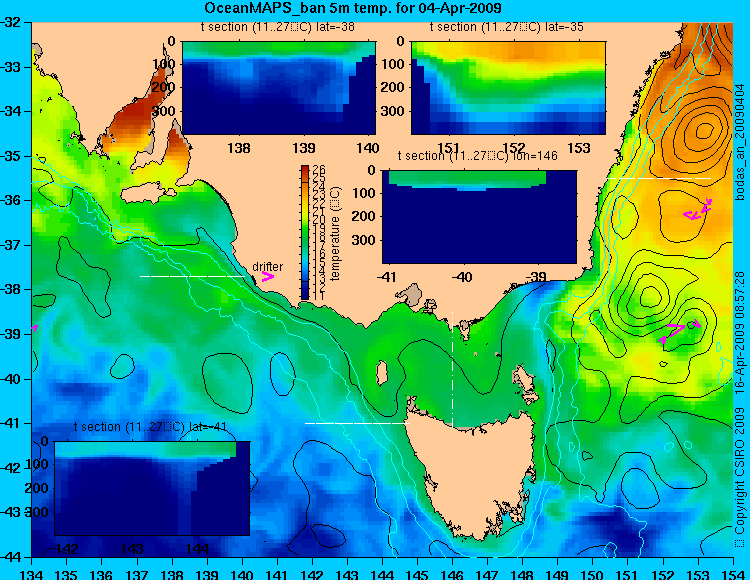Click the '139' tick under the lat=-38 section

pos(304,148)
